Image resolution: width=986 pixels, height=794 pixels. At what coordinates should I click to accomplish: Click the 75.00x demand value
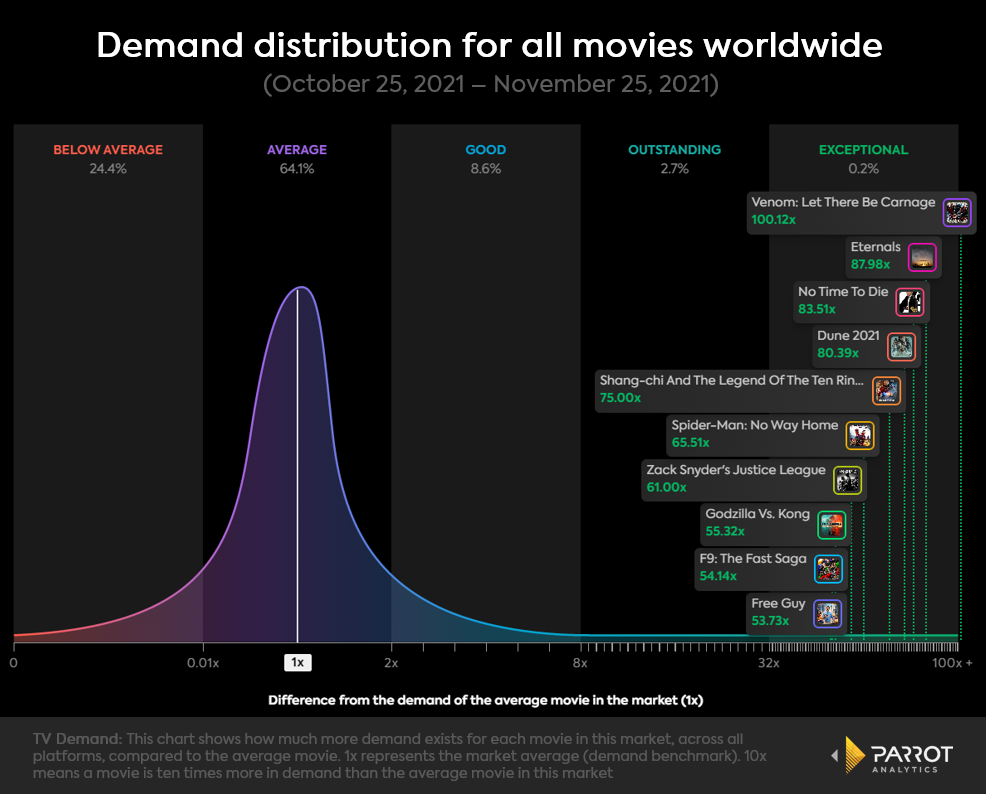pyautogui.click(x=620, y=398)
